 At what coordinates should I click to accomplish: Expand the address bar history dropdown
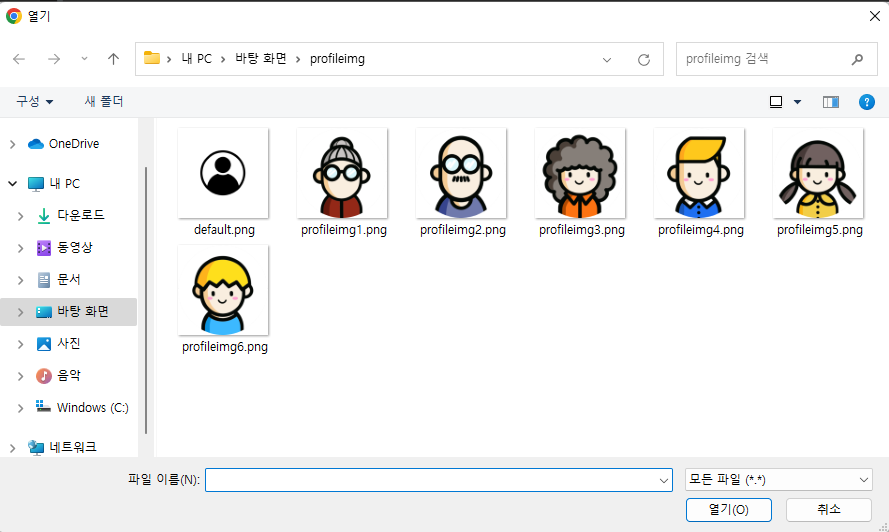point(607,60)
